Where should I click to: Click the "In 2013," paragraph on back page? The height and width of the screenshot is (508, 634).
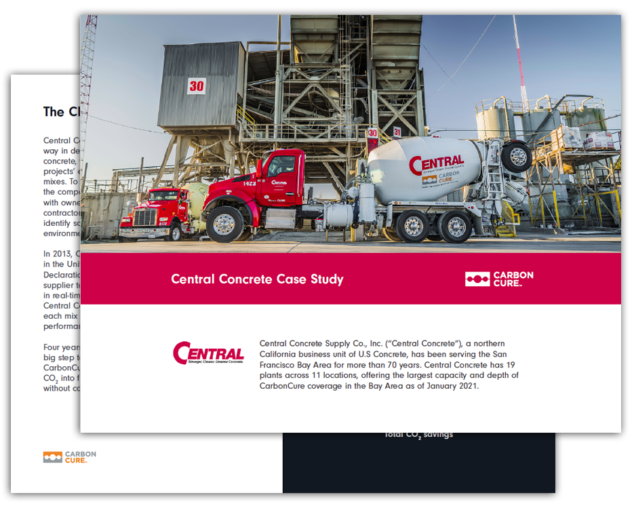(x=62, y=290)
